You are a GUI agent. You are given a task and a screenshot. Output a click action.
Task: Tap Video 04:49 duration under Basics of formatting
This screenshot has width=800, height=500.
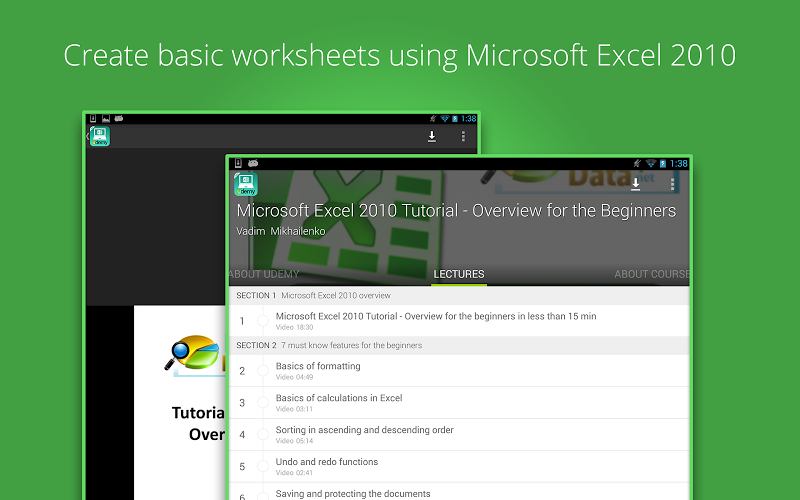[x=294, y=378]
